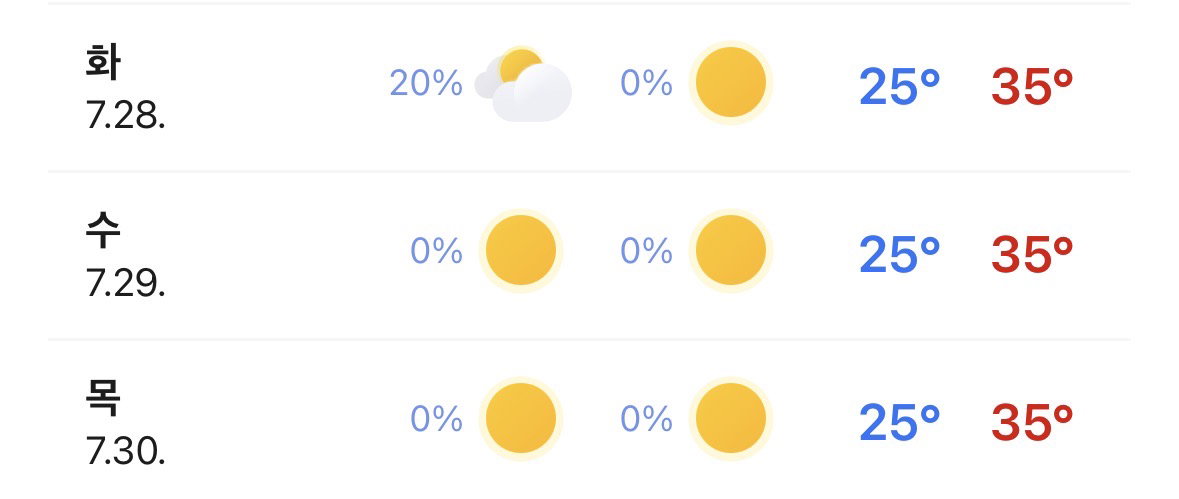Viewport: 1179px width, 499px height.
Task: Open the 수 7.29 forecast row
Action: tap(589, 256)
